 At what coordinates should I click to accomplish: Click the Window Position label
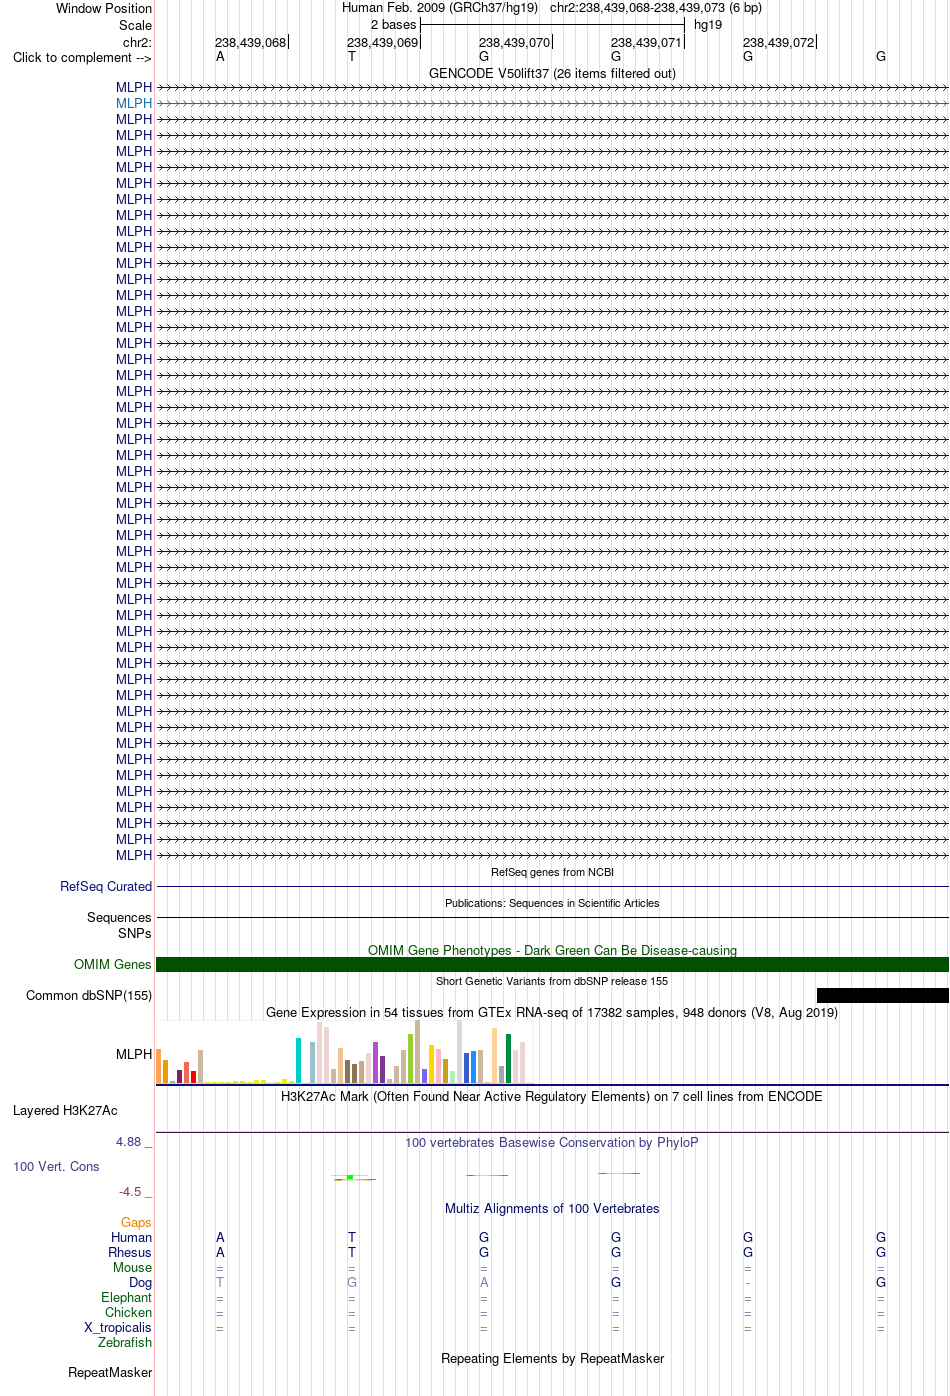[104, 8]
